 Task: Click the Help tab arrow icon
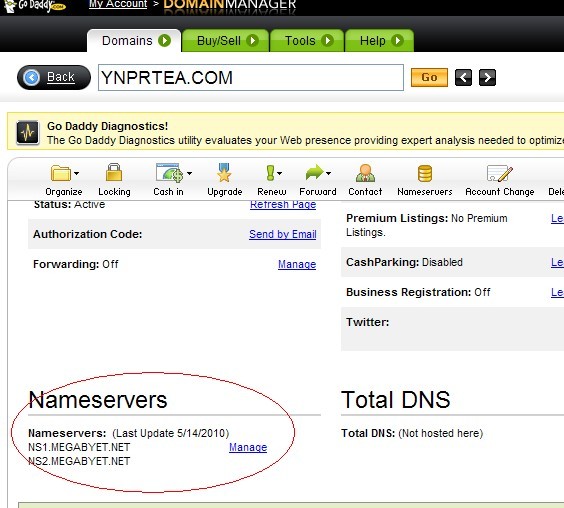[x=397, y=41]
